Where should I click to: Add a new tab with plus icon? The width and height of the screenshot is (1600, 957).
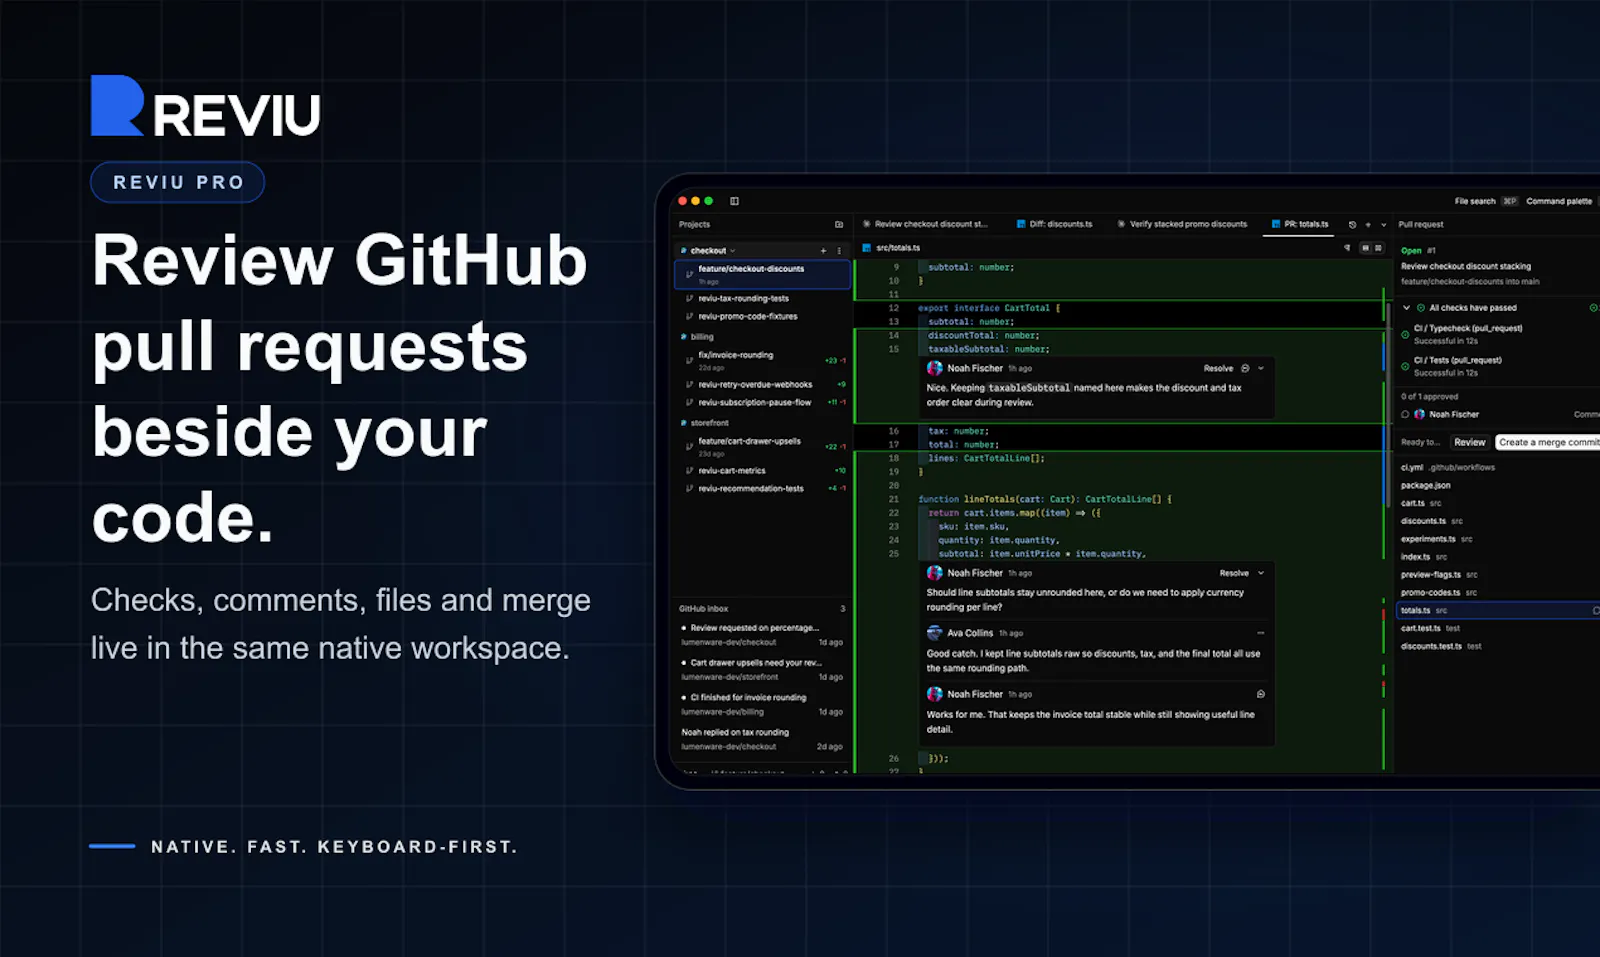click(1368, 224)
